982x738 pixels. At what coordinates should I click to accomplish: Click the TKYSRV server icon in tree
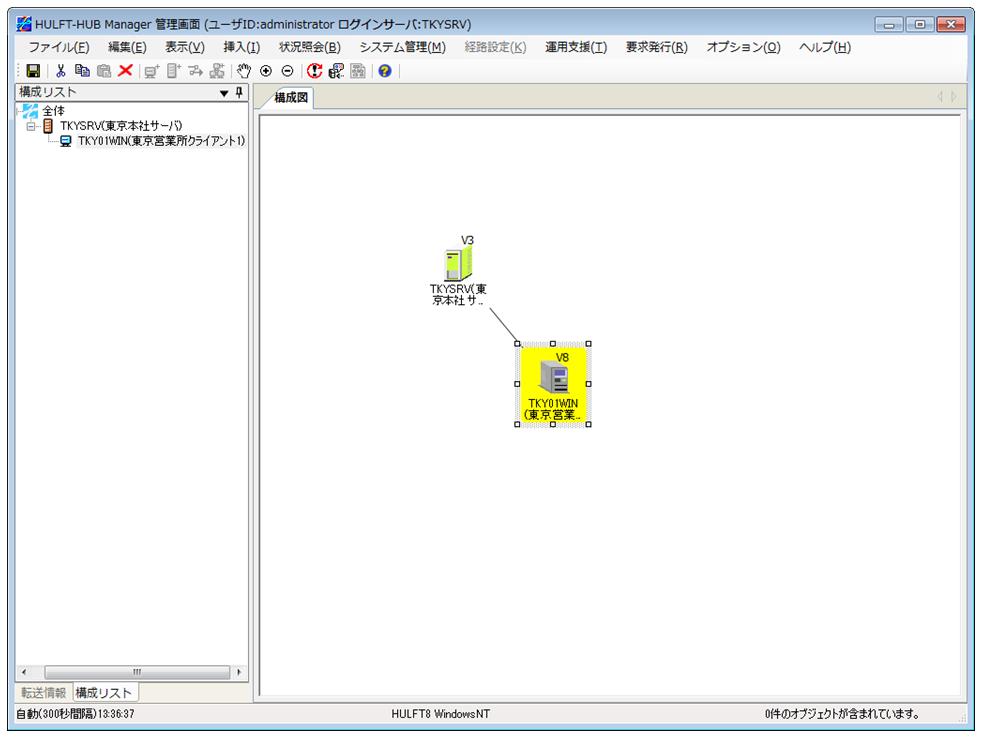pyautogui.click(x=48, y=126)
